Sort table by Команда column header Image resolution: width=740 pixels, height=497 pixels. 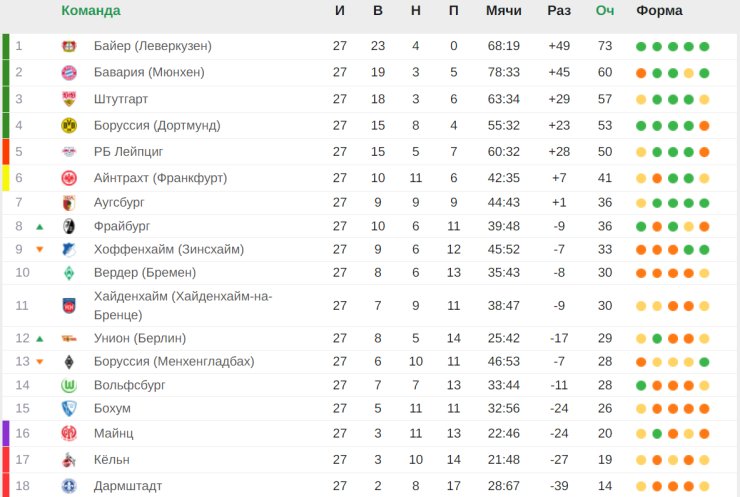pyautogui.click(x=91, y=10)
